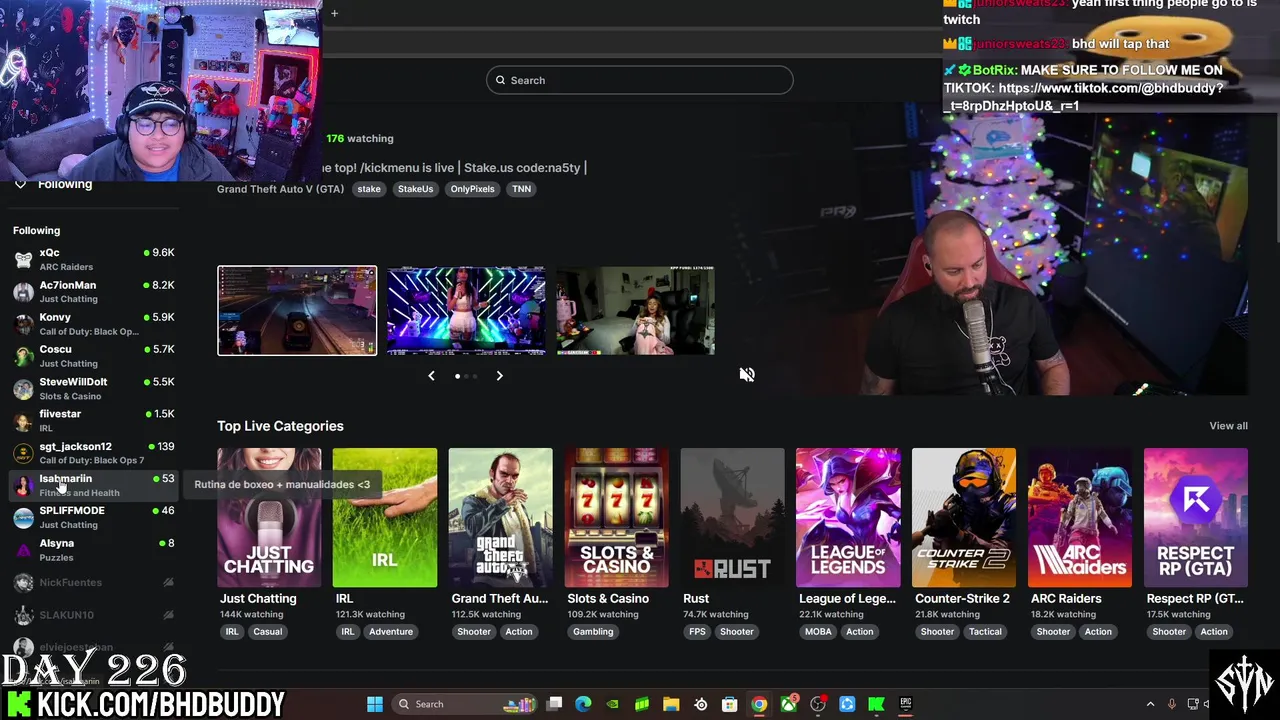Click the microphone tray icon
Screen dimensions: 1280x720
(1171, 704)
